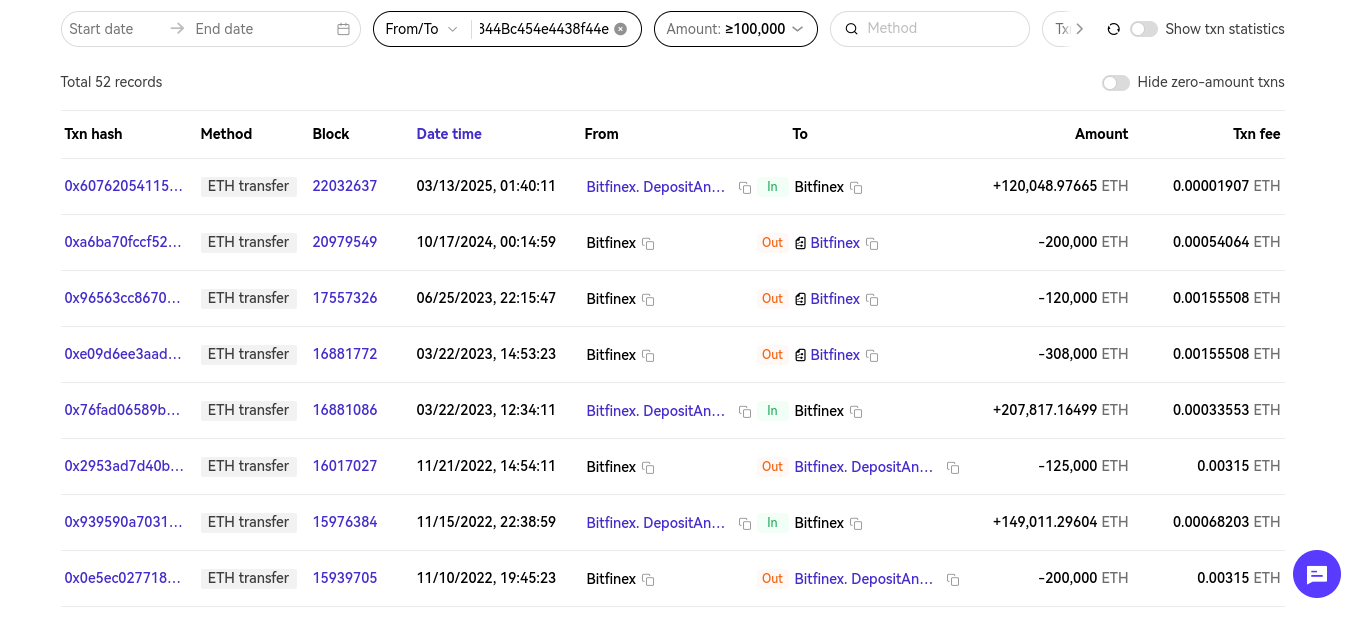Viewport: 1354px width, 622px height.
Task: Open block 17557326
Action: pos(345,298)
